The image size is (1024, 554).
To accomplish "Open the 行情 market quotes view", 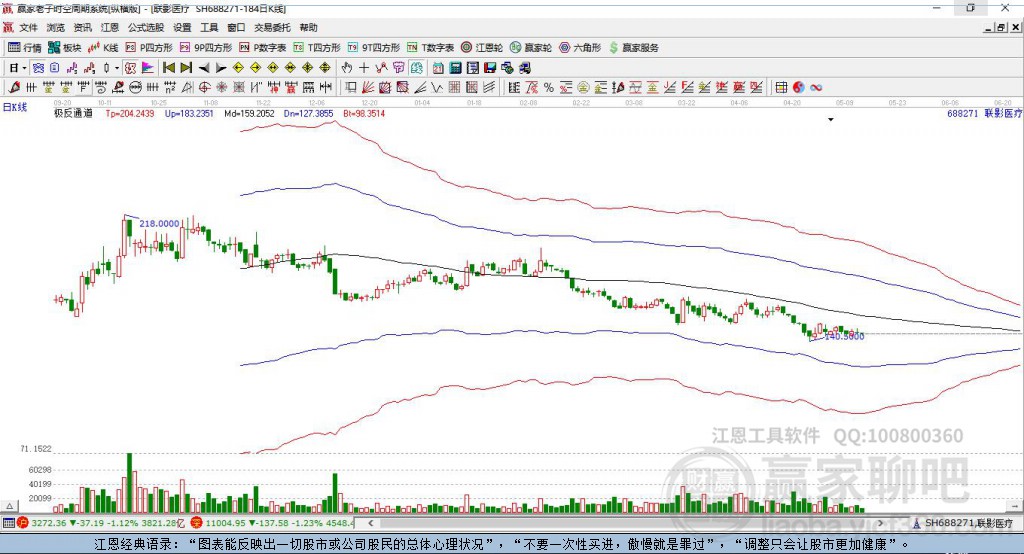I will [25, 48].
